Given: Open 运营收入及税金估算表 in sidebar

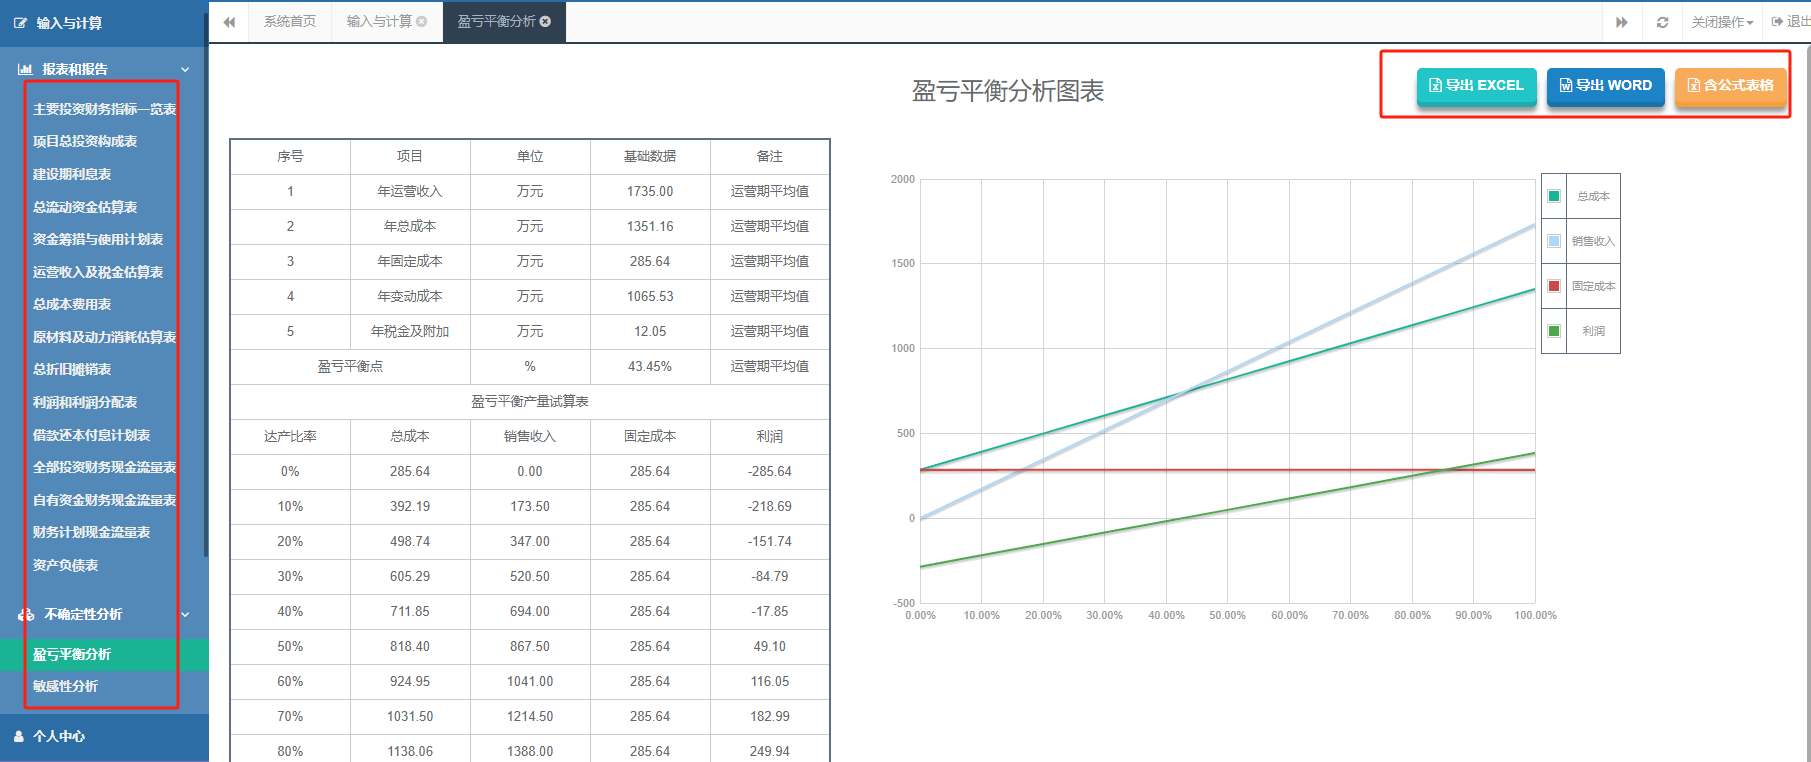Looking at the screenshot, I should 98,272.
